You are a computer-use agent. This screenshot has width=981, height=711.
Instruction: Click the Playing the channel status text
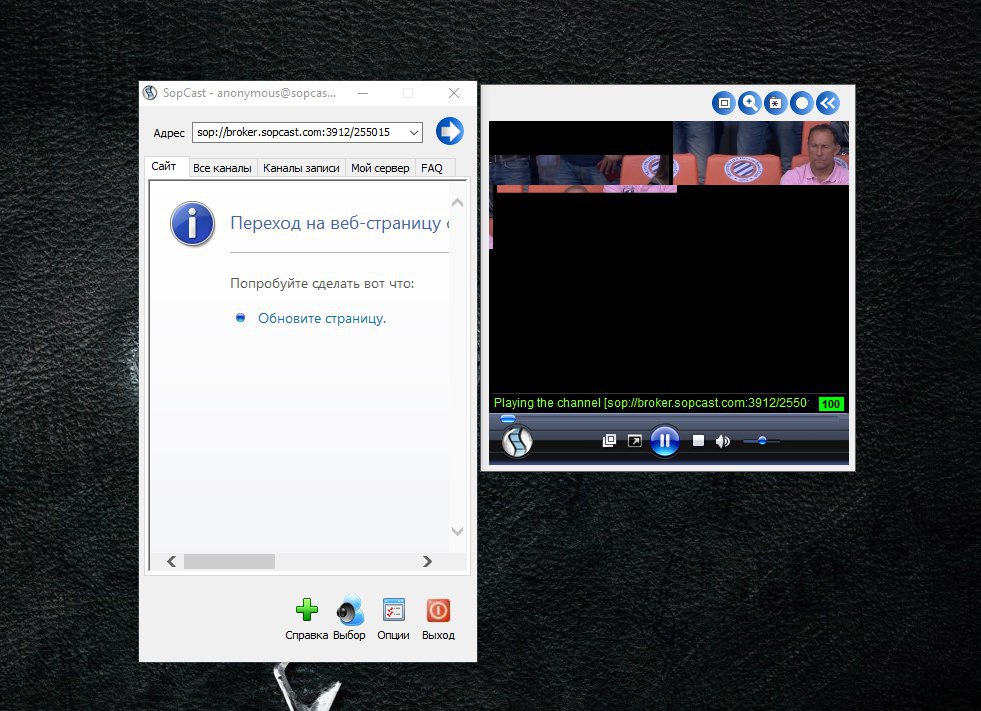point(651,403)
